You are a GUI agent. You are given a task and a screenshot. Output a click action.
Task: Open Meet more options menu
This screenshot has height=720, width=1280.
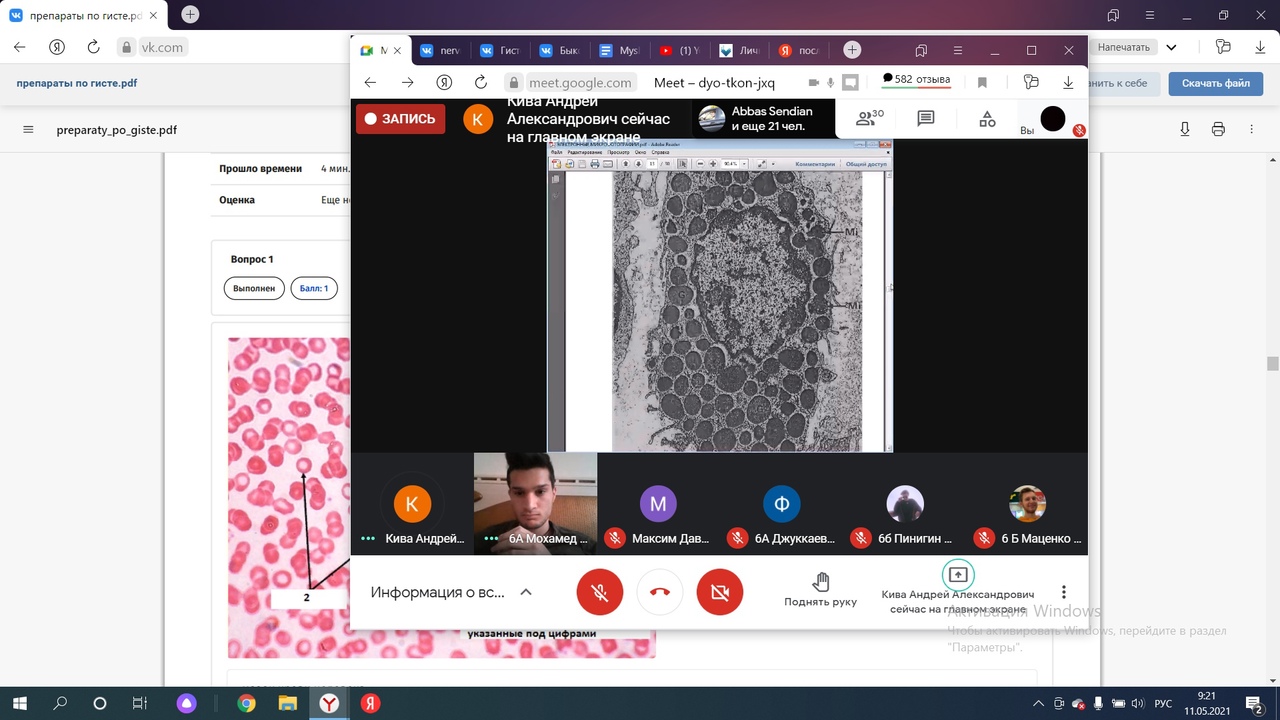(x=1064, y=592)
